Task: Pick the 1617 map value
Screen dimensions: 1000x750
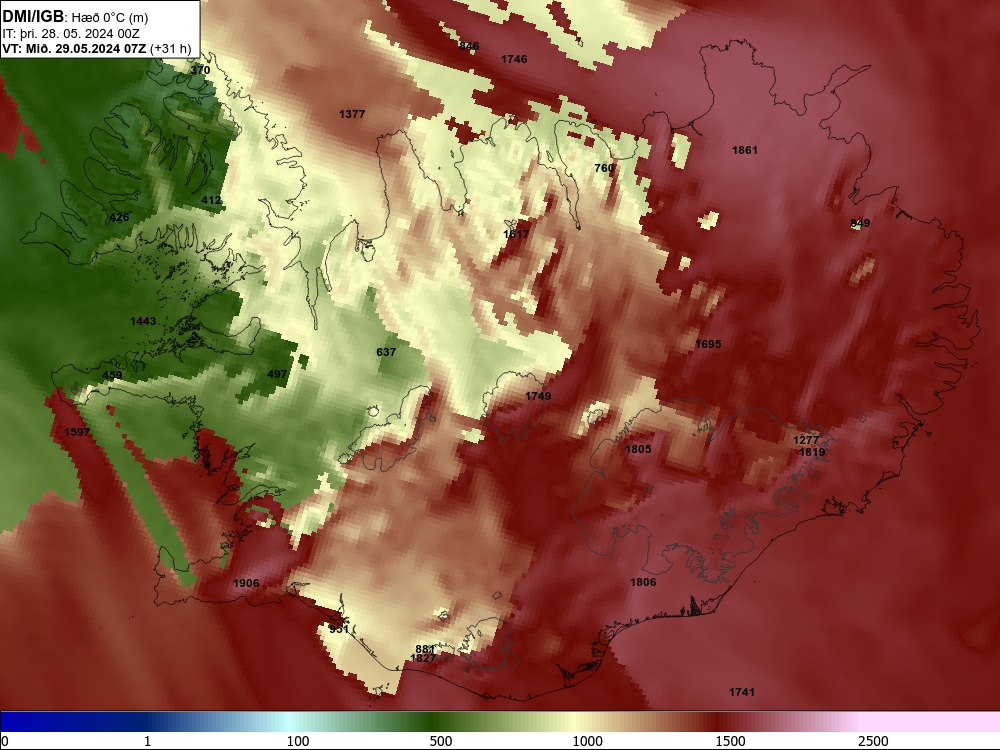Action: (516, 234)
